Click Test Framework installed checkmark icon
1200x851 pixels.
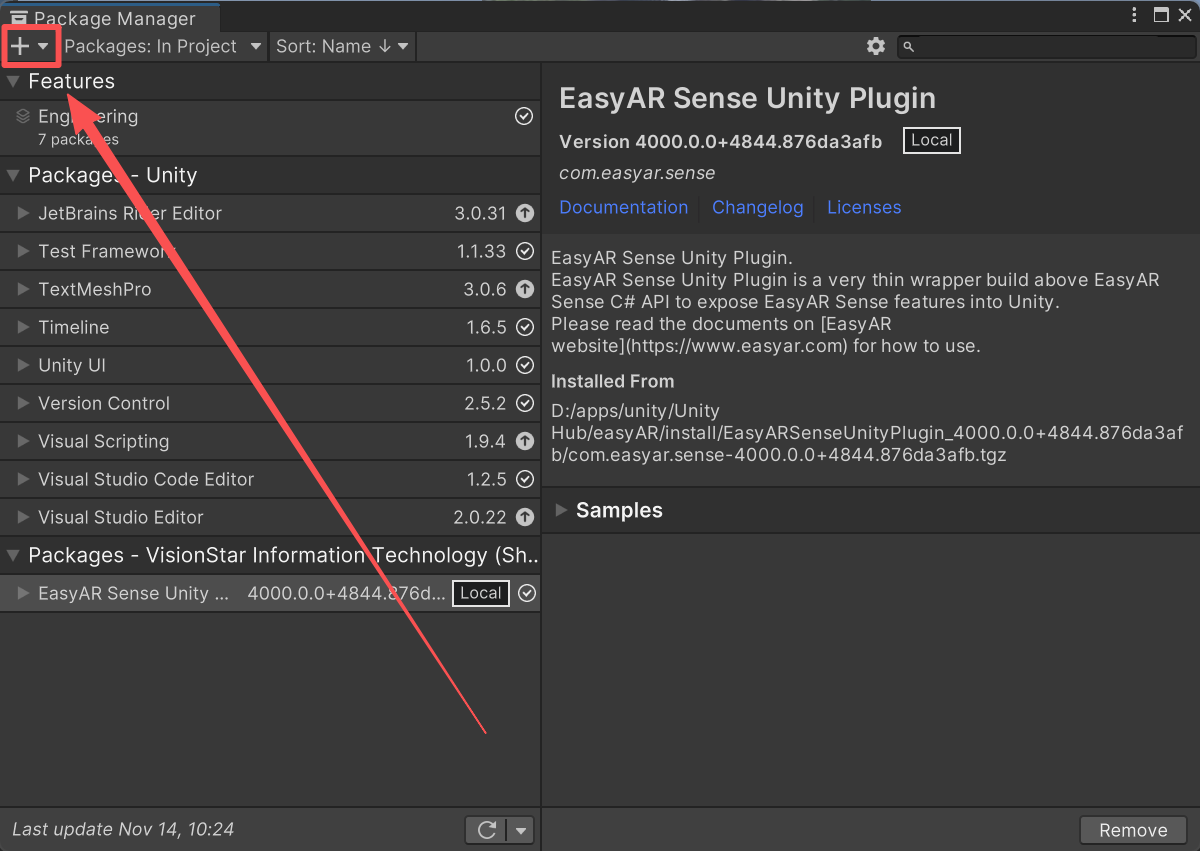[x=525, y=251]
